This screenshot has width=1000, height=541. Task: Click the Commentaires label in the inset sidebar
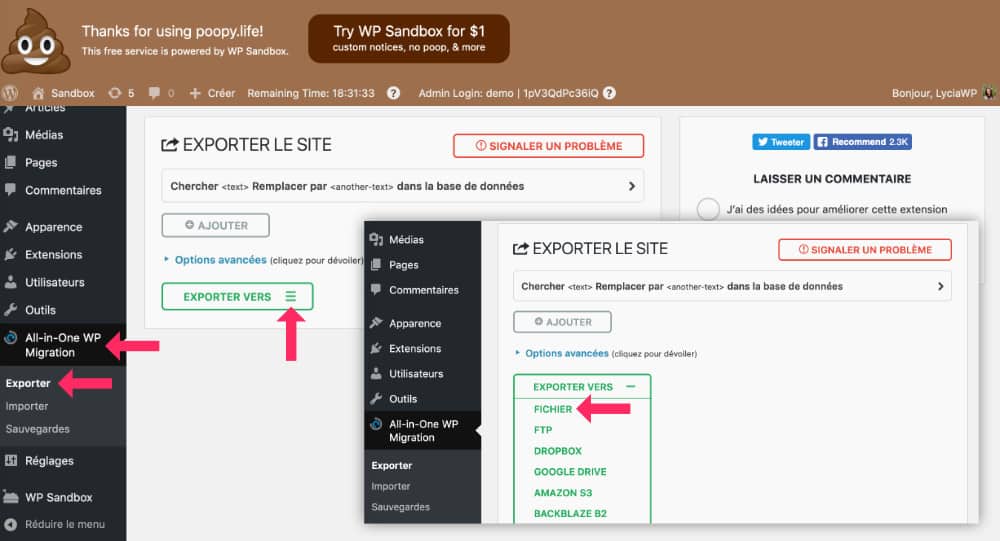(x=423, y=290)
